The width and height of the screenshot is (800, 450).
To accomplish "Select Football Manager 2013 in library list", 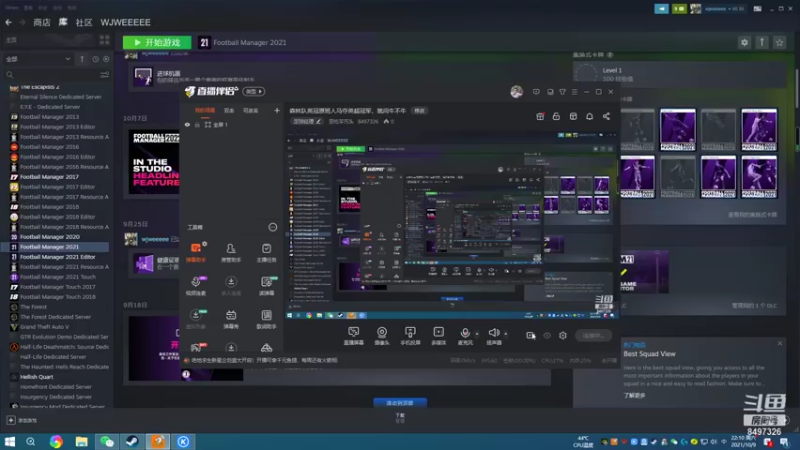I will [x=49, y=117].
